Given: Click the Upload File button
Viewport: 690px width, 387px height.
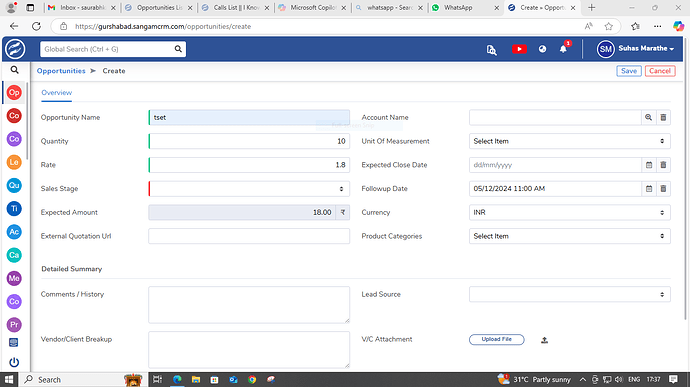Looking at the screenshot, I should point(496,339).
